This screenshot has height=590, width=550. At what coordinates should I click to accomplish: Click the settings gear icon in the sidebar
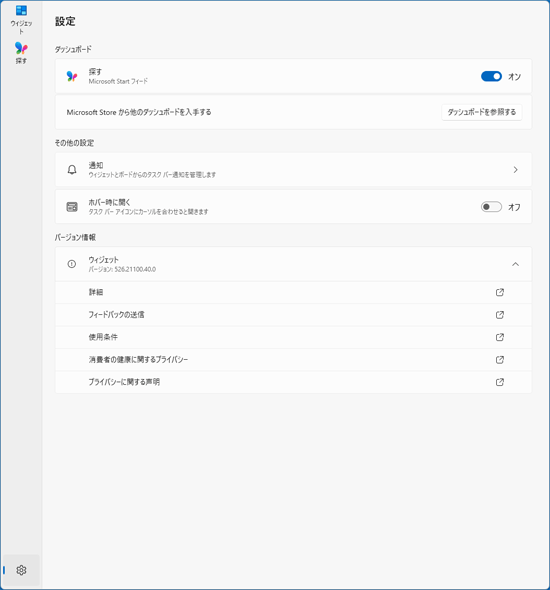click(21, 570)
